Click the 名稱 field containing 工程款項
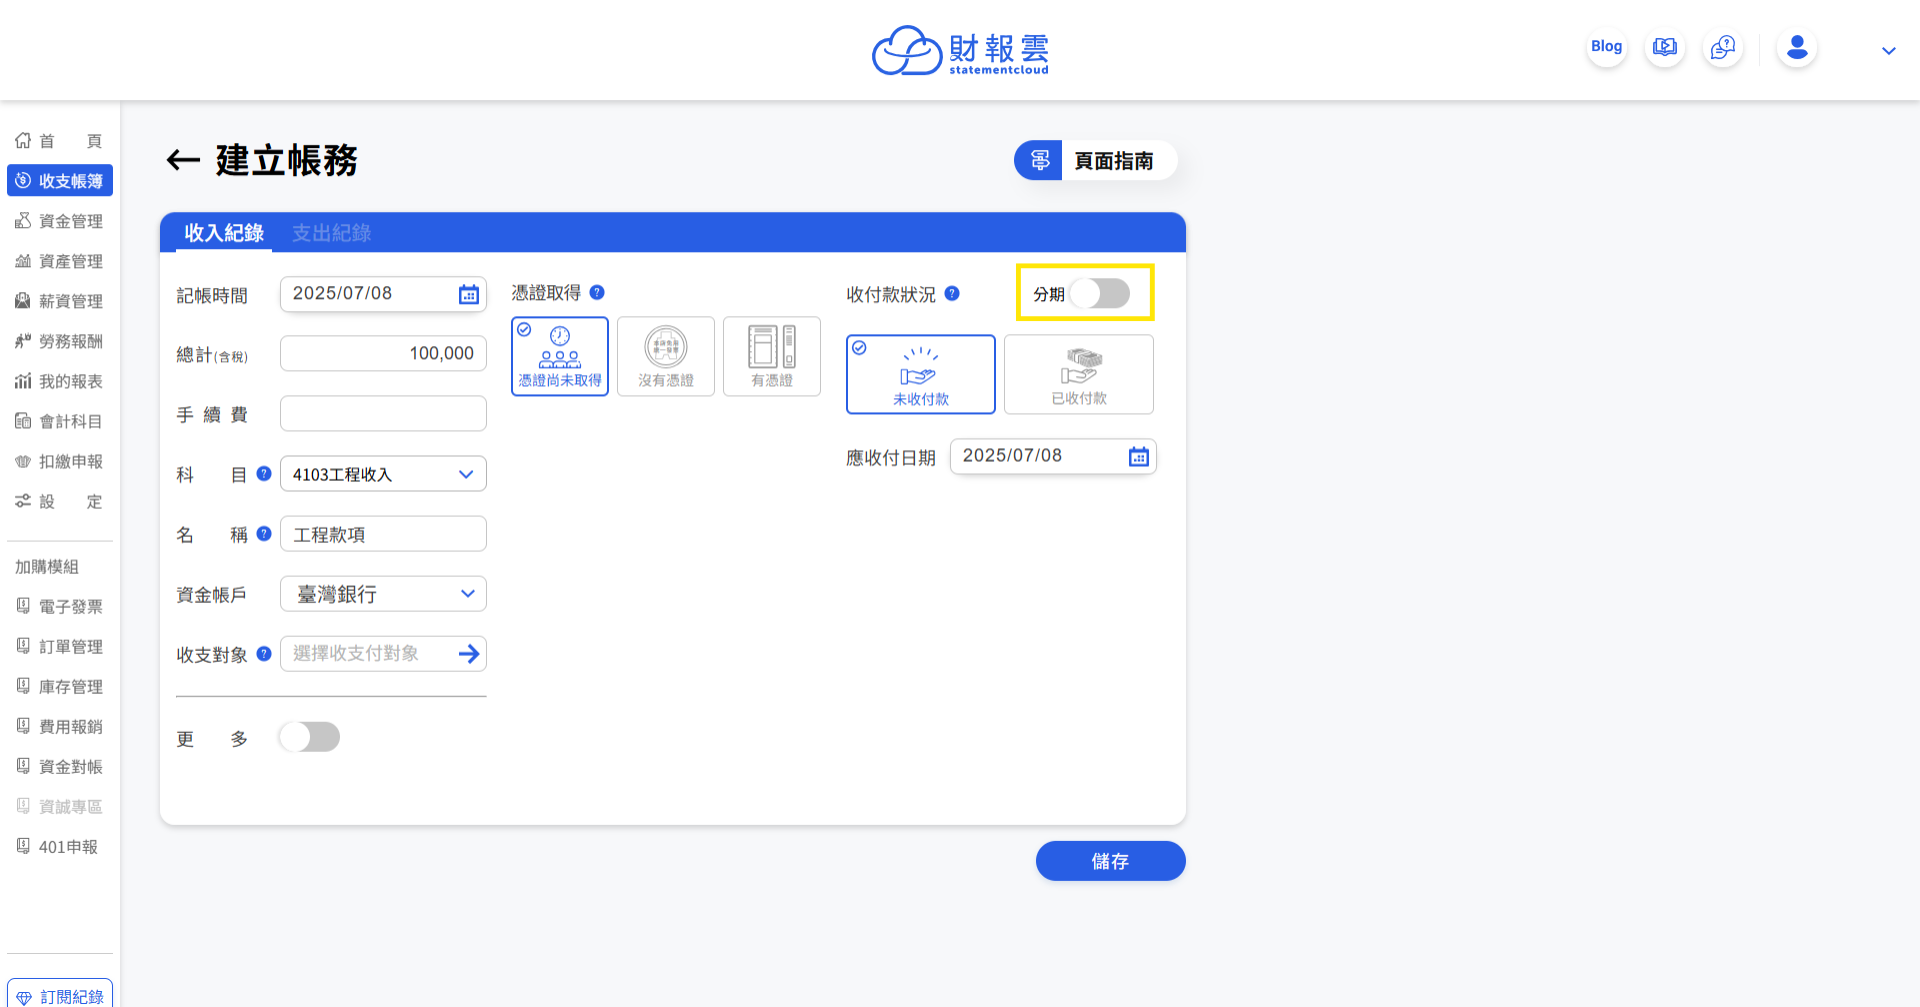The height and width of the screenshot is (1007, 1920). (x=383, y=534)
